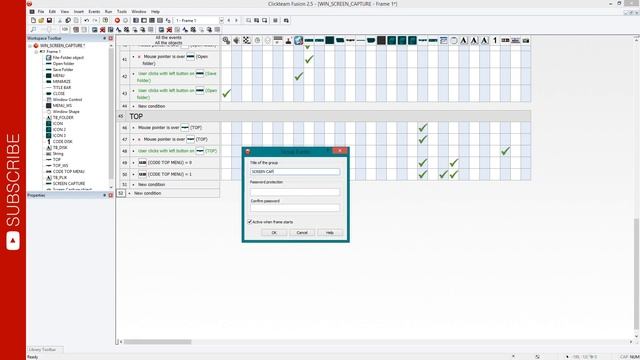Click the Cut scissors icon in the toolbar

pos(60,20)
